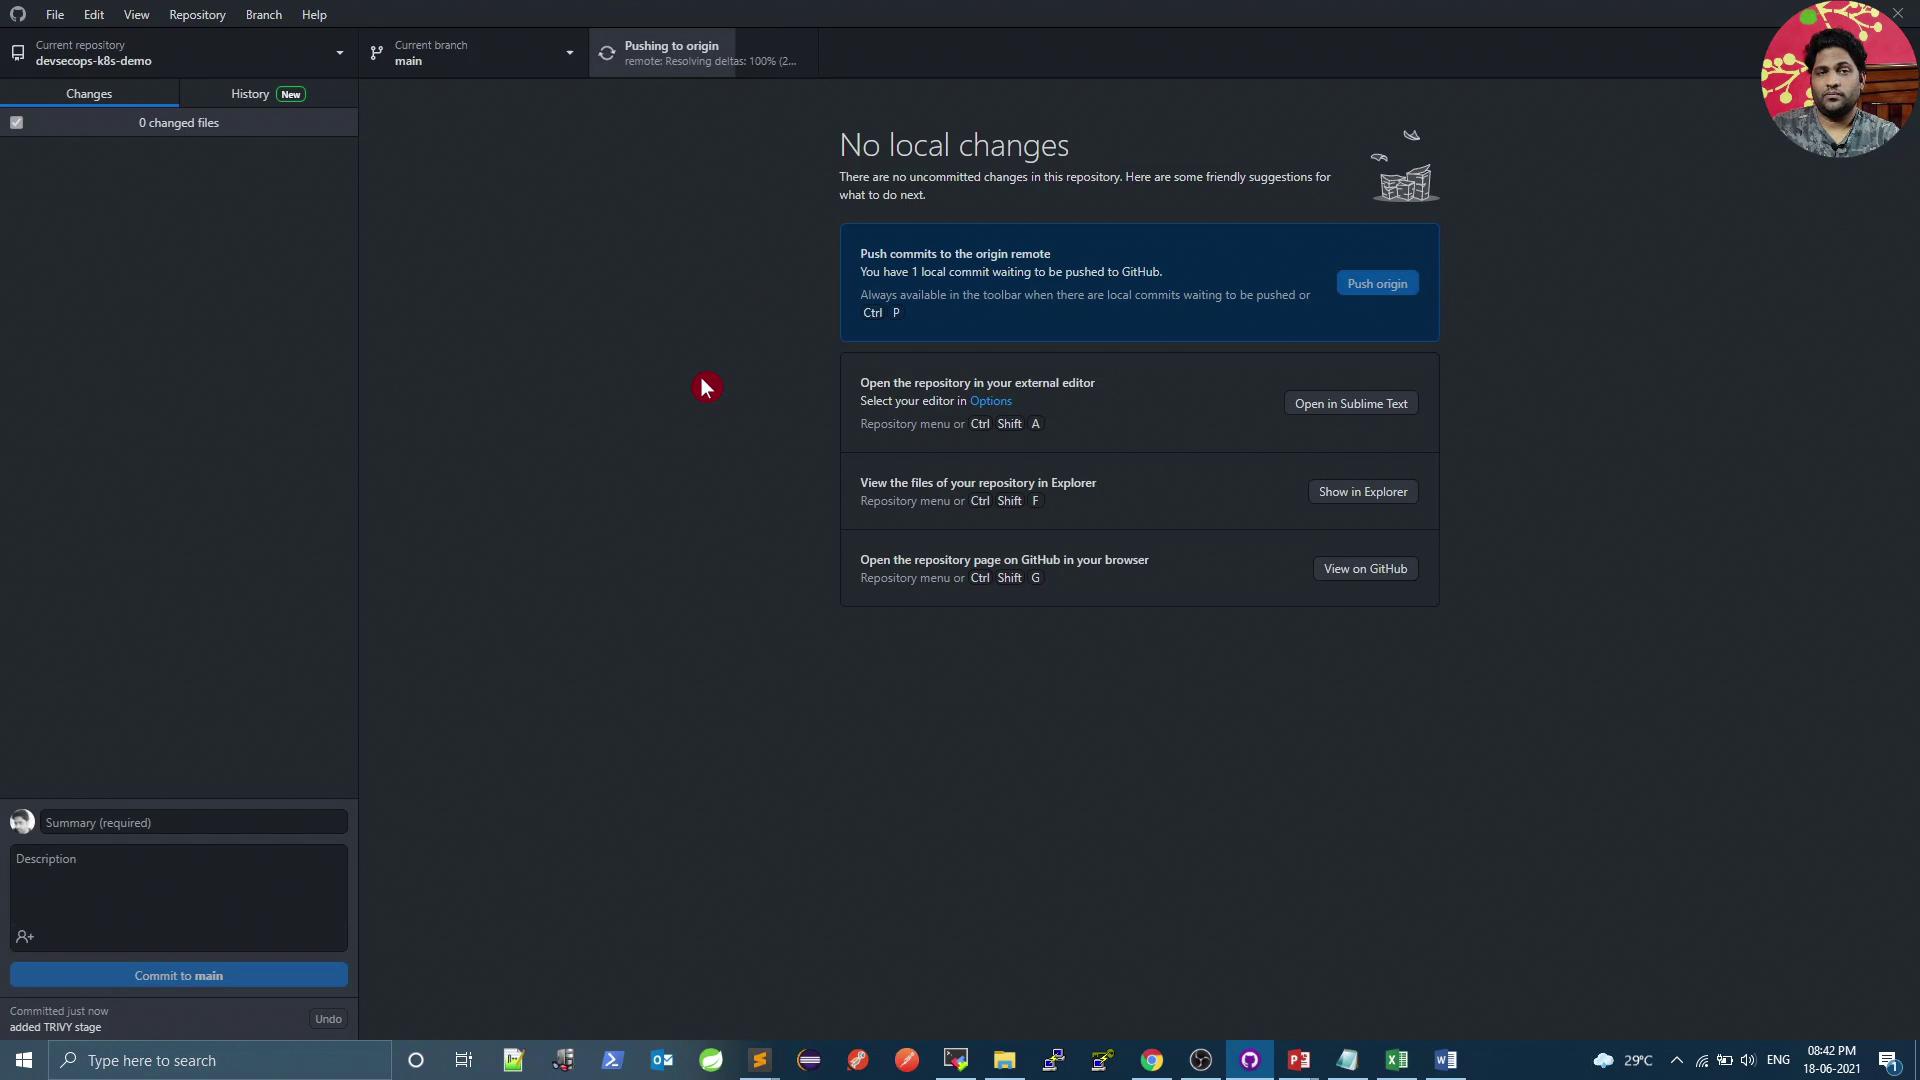Click the Push origin button
Screen dimensions: 1920x1080
point(1377,284)
